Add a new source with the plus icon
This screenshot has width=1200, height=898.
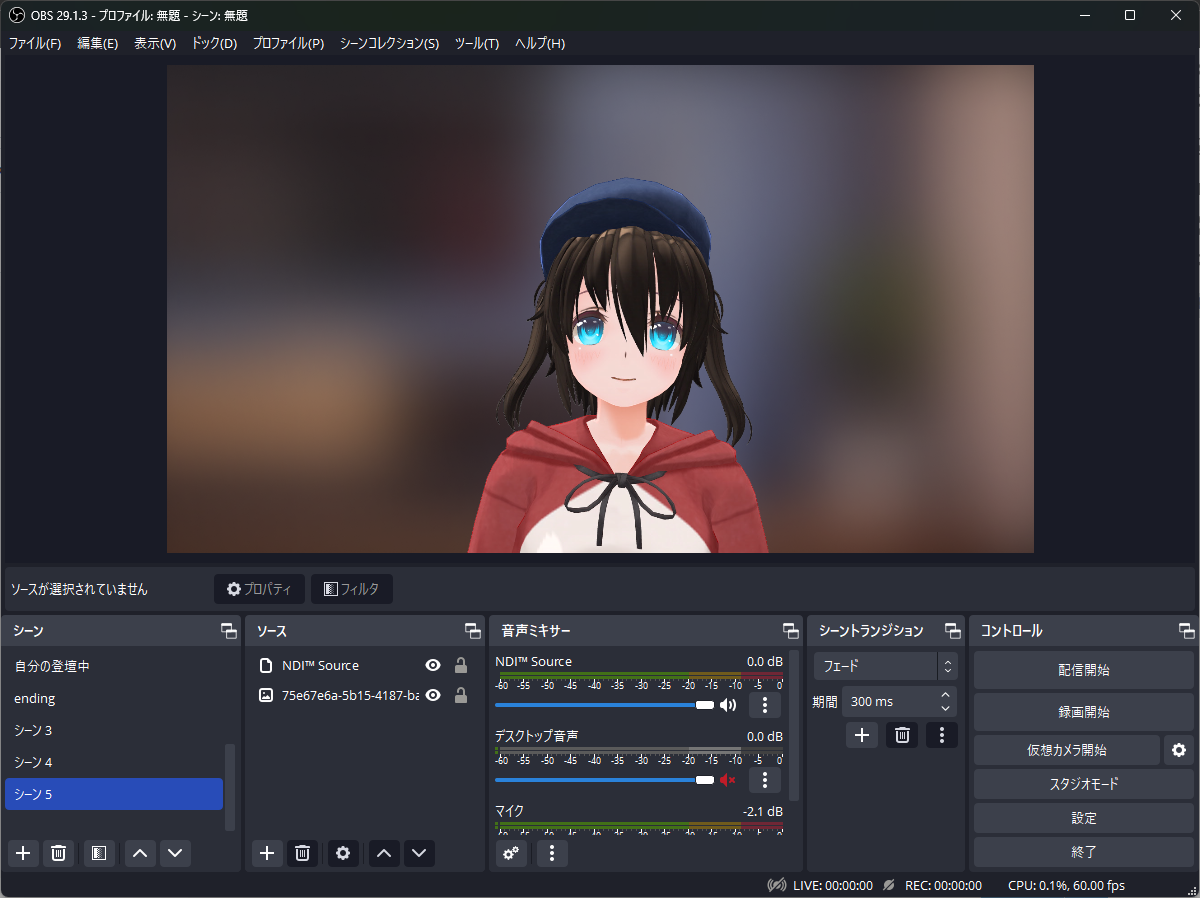(266, 853)
